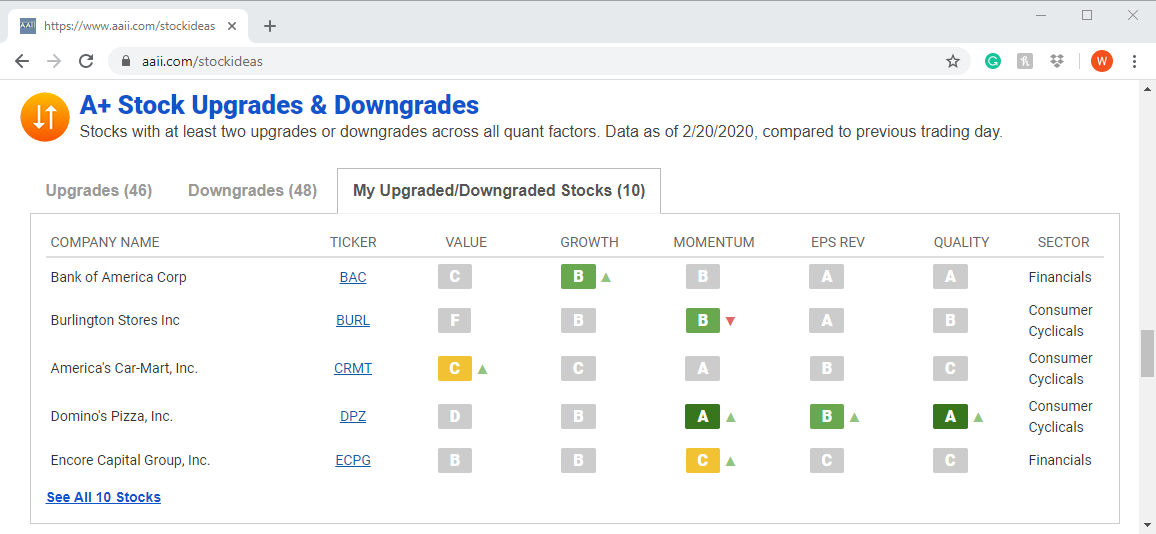Click the SECTOR column header
The width and height of the screenshot is (1156, 534).
1063,242
